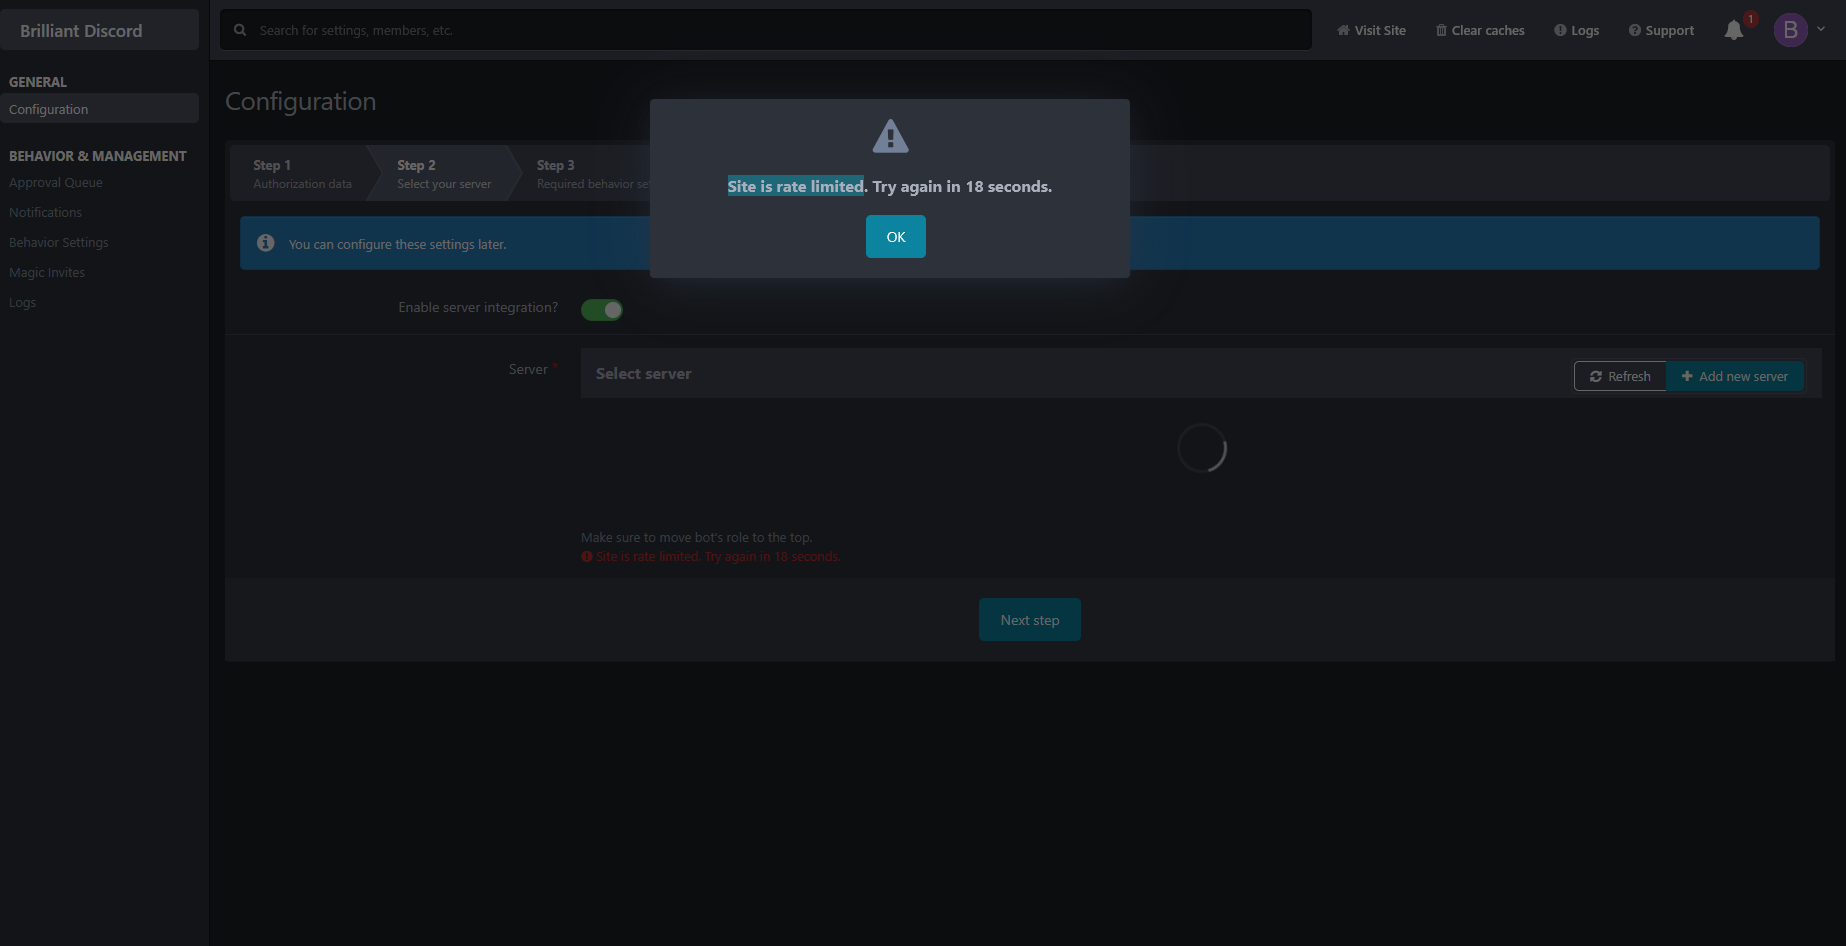Screen dimensions: 1846x946
Task: Open Logs from the top bar
Action: (1576, 31)
